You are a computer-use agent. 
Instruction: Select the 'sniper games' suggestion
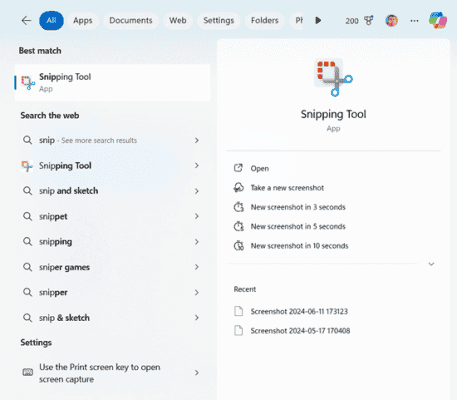113,267
